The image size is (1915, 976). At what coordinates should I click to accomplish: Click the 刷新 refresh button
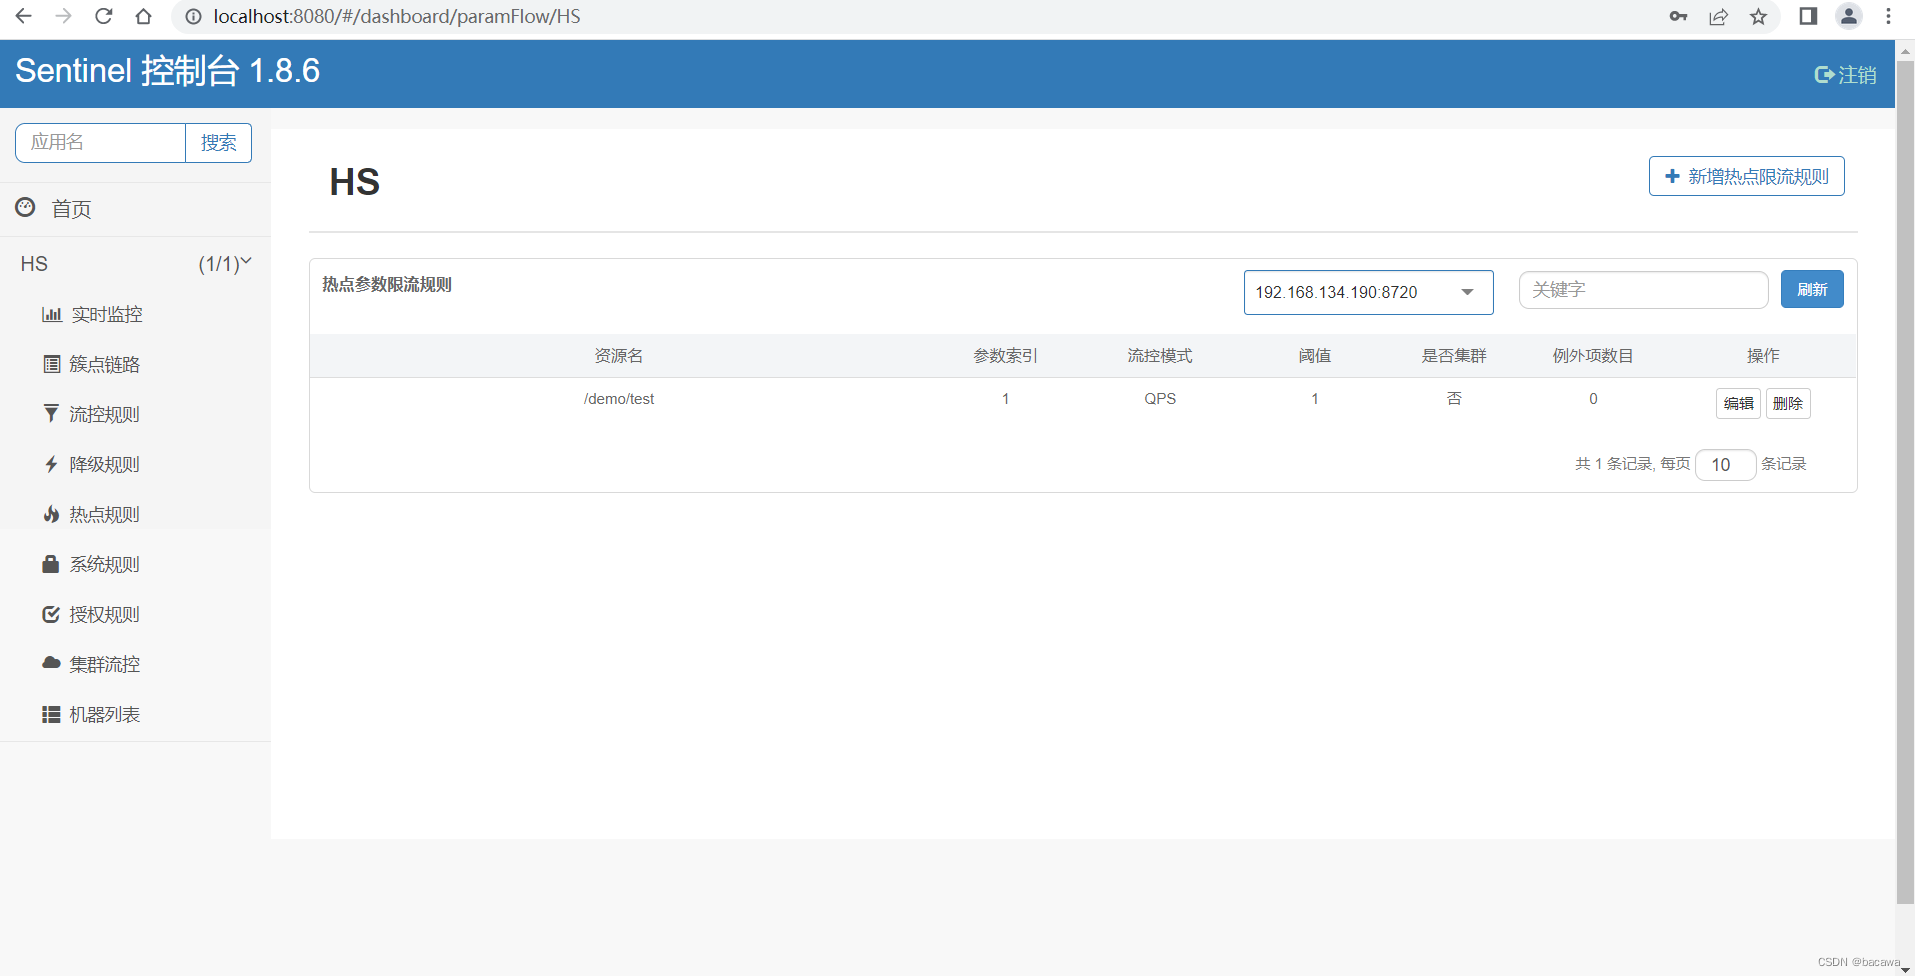(1811, 289)
